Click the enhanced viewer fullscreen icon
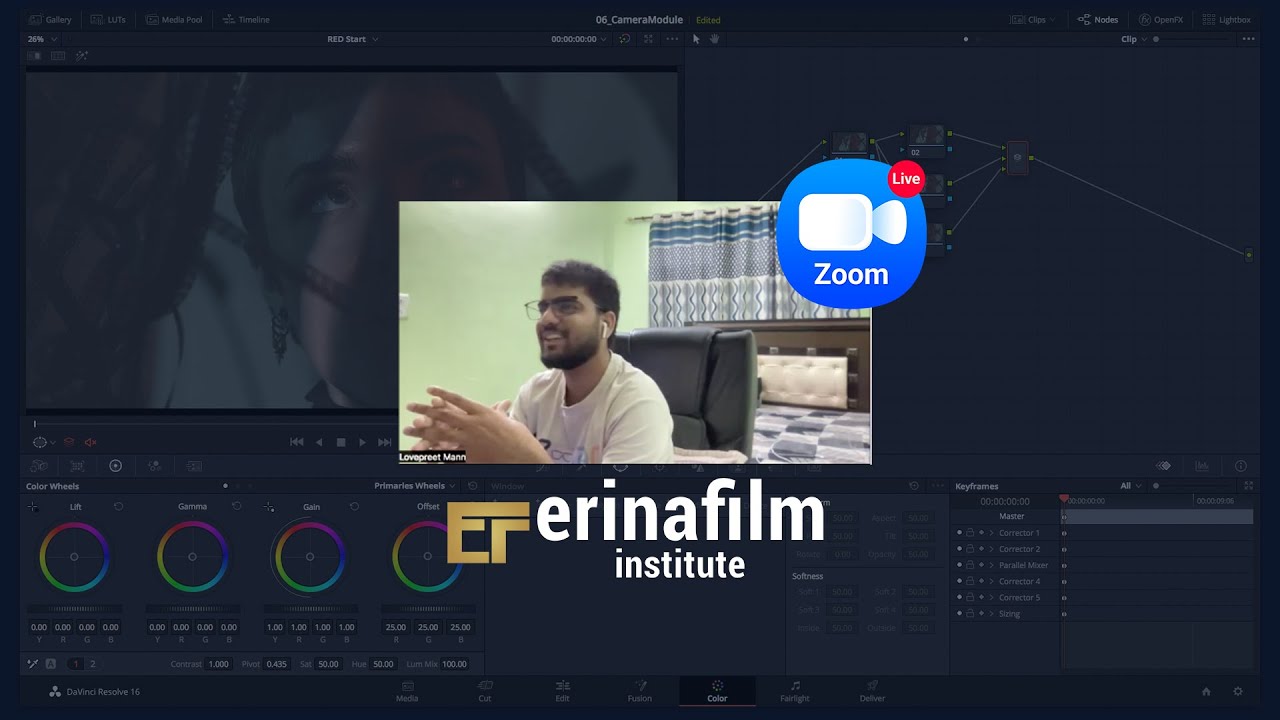 point(648,39)
